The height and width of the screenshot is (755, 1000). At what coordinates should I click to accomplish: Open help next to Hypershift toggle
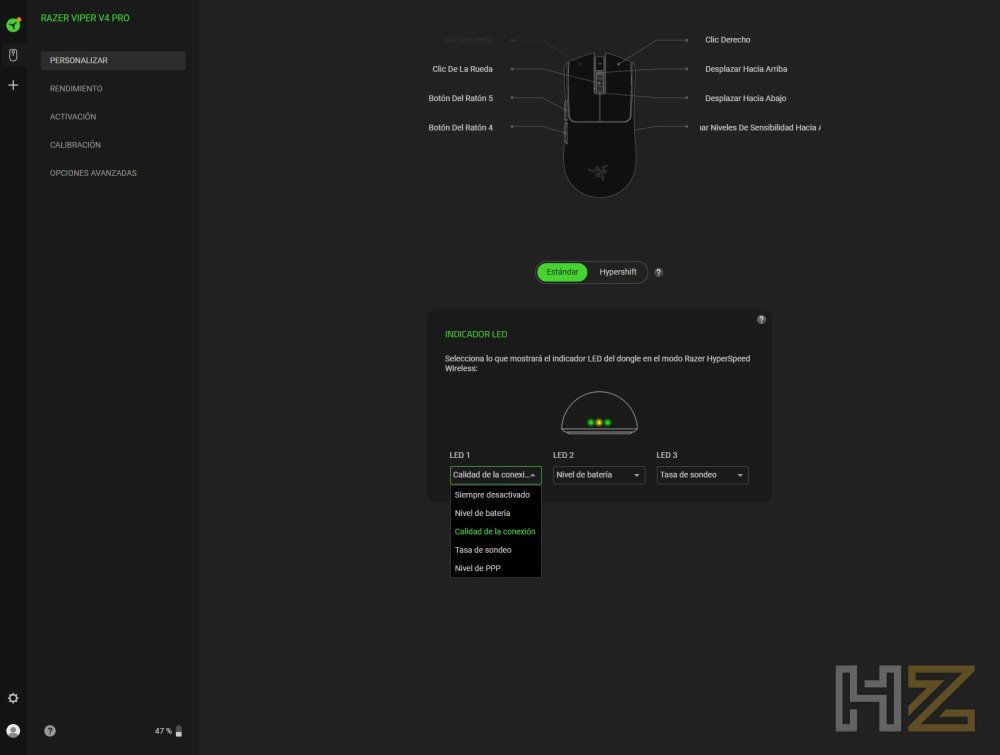click(x=658, y=272)
